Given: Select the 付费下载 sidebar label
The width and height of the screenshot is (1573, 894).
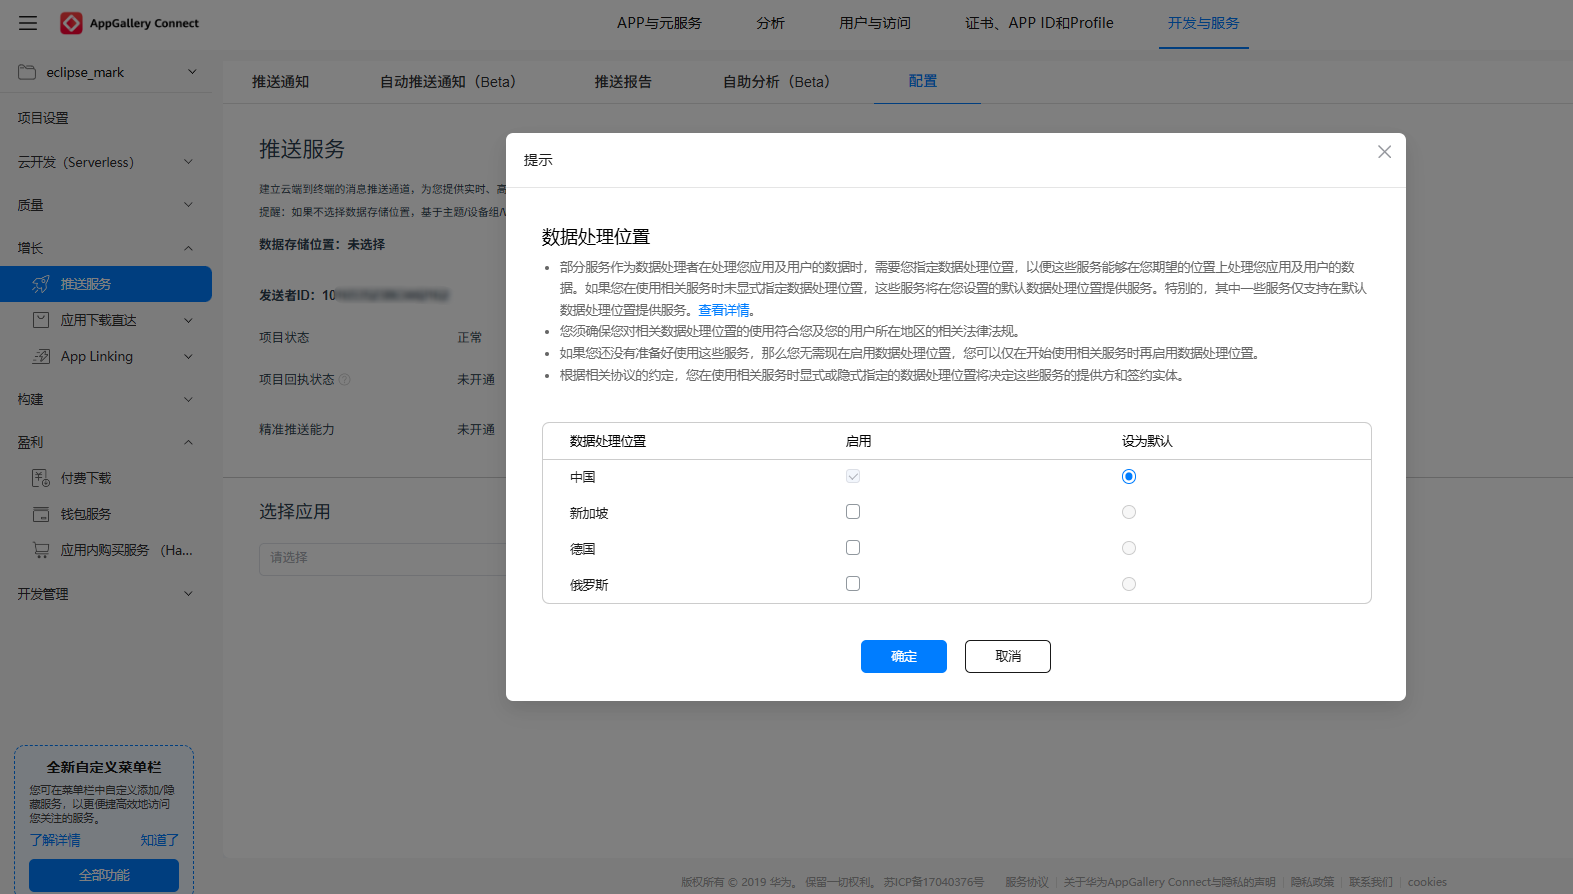Looking at the screenshot, I should [x=86, y=478].
